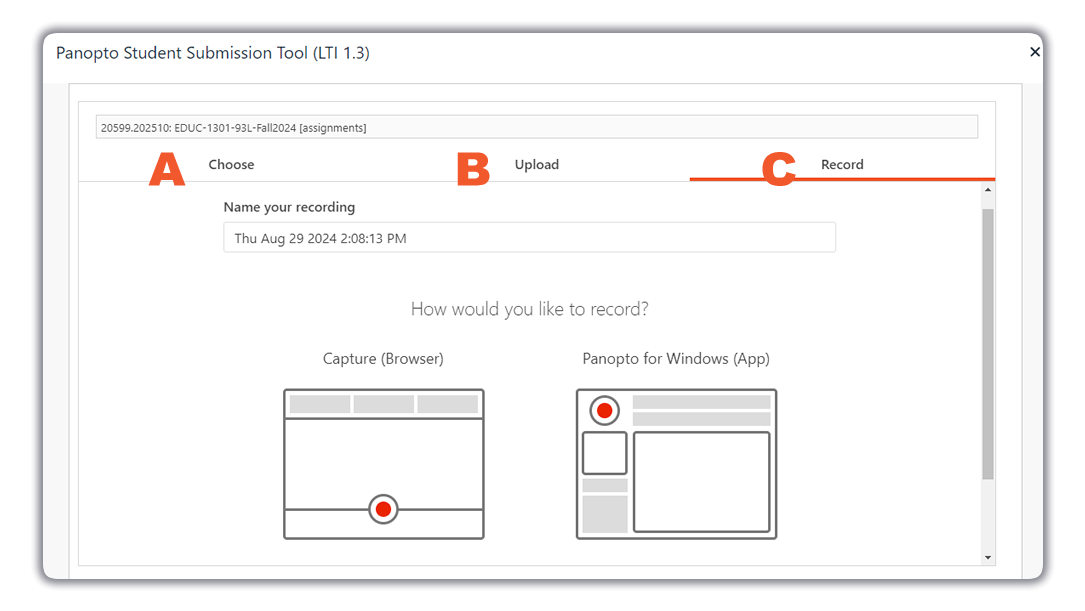
Task: Close the Panopto Student Submission dialog
Action: pos(1035,52)
